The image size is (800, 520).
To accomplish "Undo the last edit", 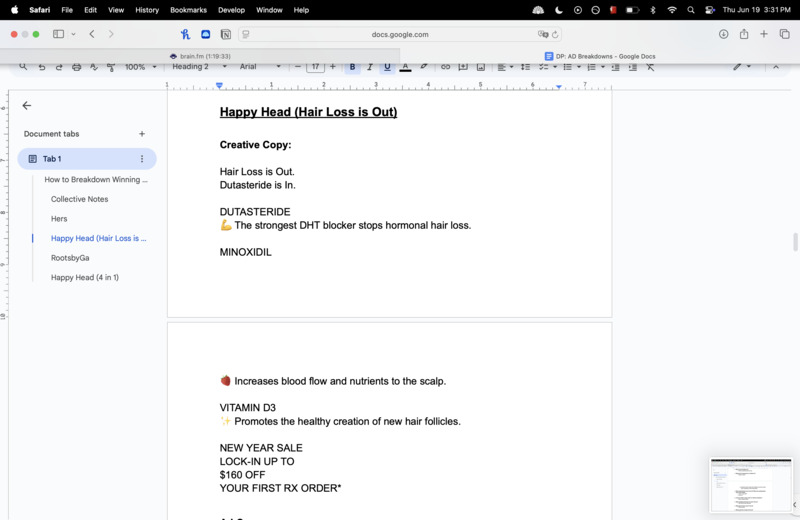I will pos(42,67).
